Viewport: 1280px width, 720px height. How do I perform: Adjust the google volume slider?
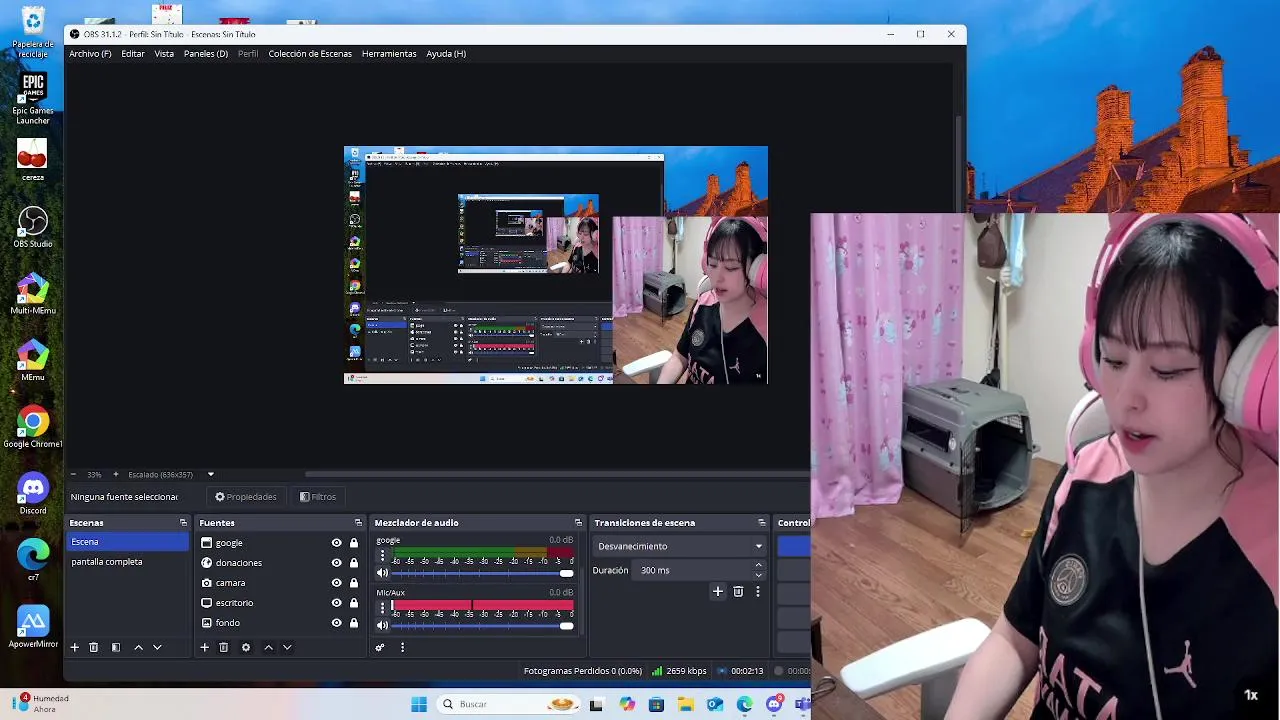[x=483, y=573]
